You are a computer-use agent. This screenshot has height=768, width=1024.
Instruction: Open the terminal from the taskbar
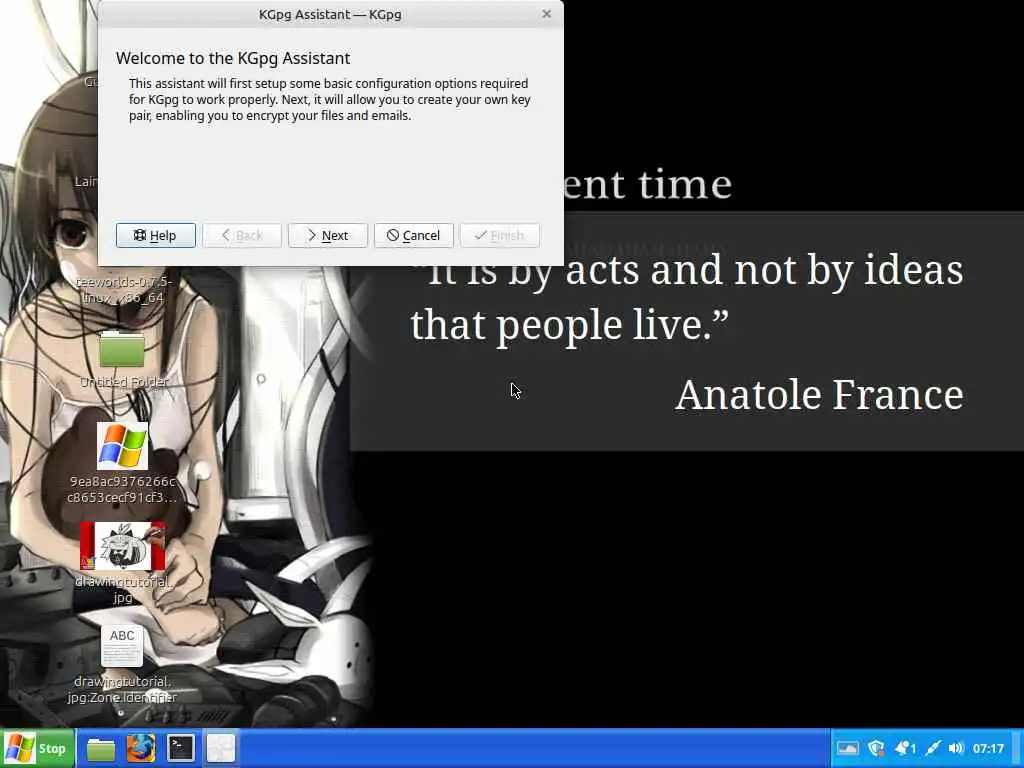(x=180, y=748)
